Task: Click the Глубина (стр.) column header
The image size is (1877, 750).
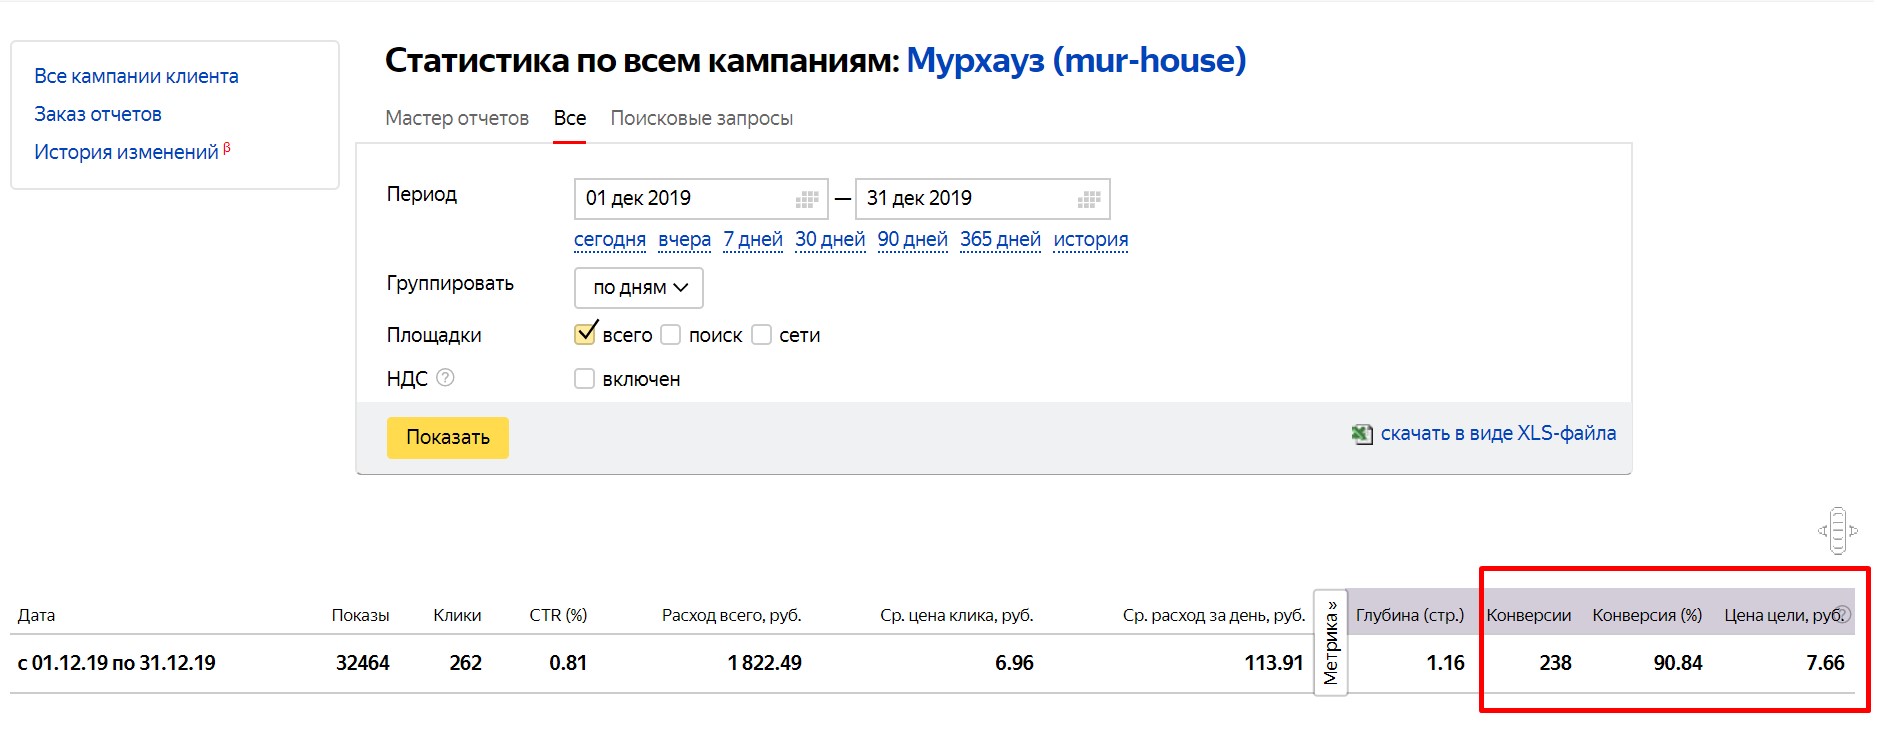Action: [x=1410, y=615]
